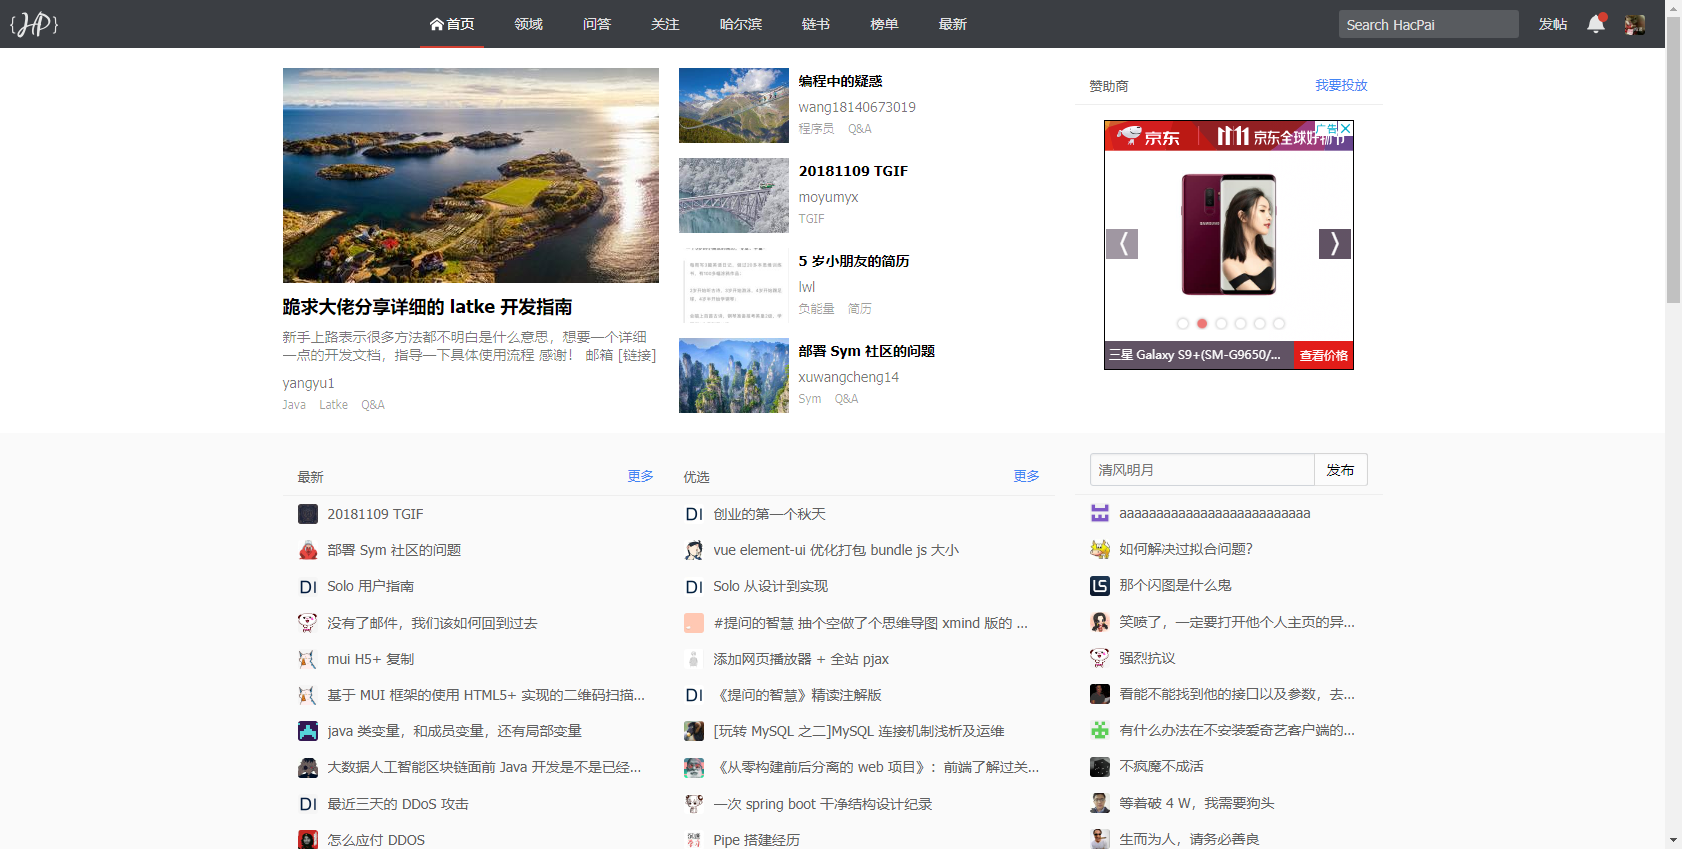
Task: Open the snowy bridge thumbnail for 20181109 TGIF
Action: tap(734, 196)
